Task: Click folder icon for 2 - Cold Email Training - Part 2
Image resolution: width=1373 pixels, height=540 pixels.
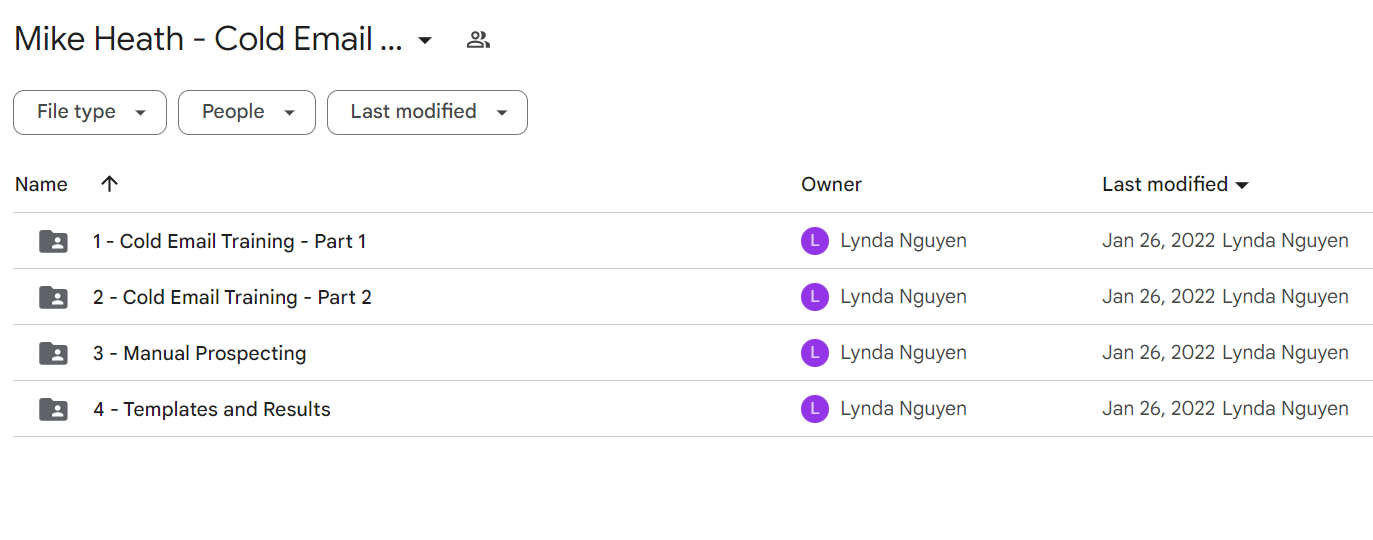Action: (x=53, y=297)
